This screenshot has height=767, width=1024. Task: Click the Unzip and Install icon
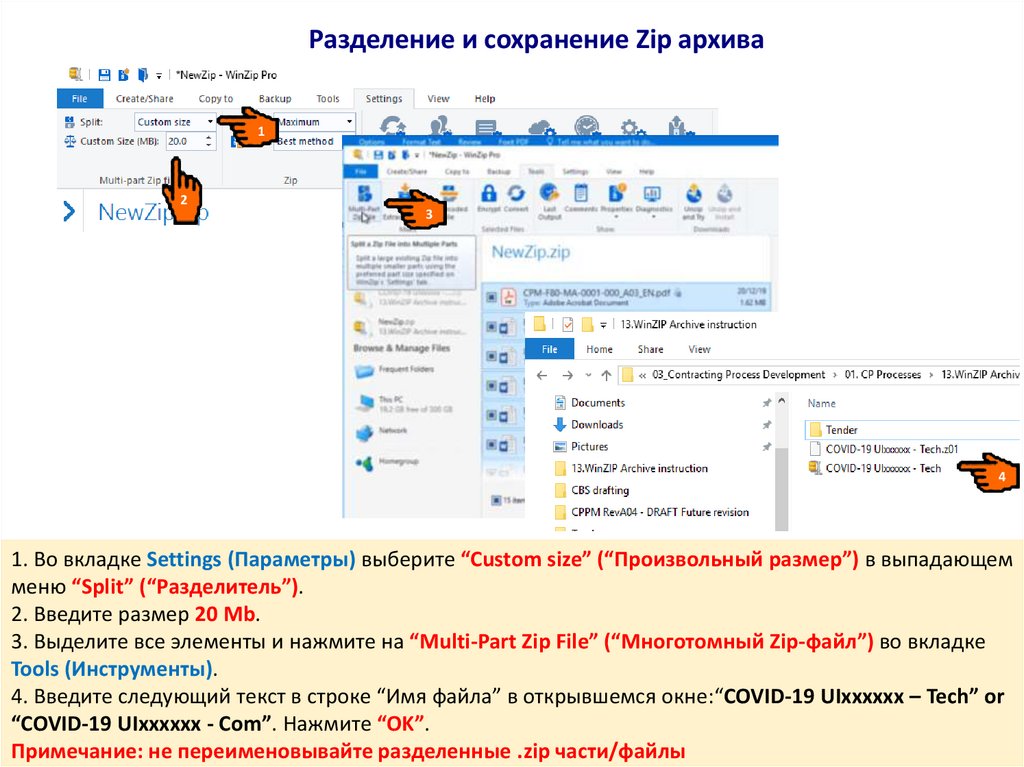pos(724,193)
